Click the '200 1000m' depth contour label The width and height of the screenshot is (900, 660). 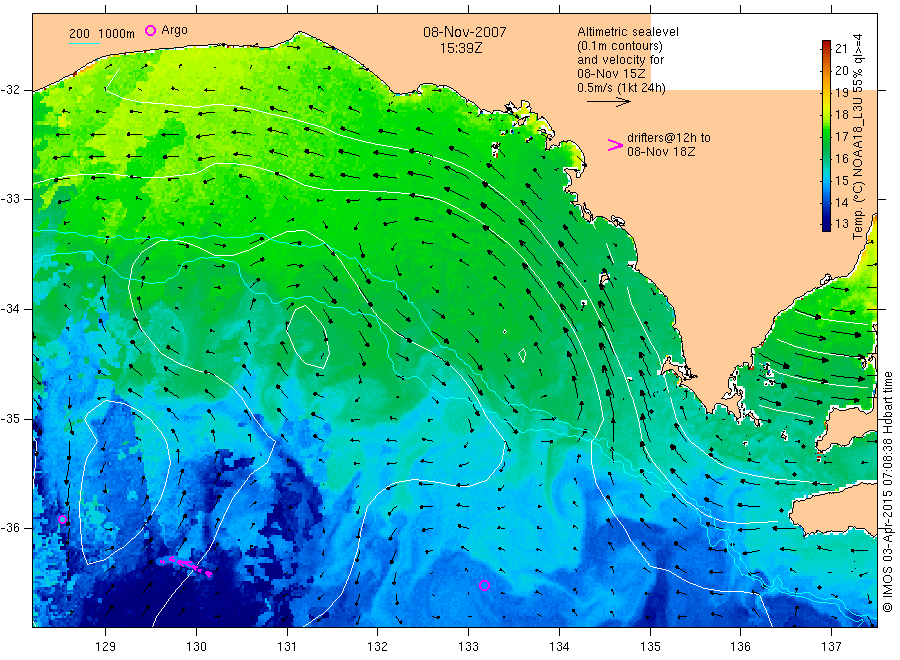point(102,34)
